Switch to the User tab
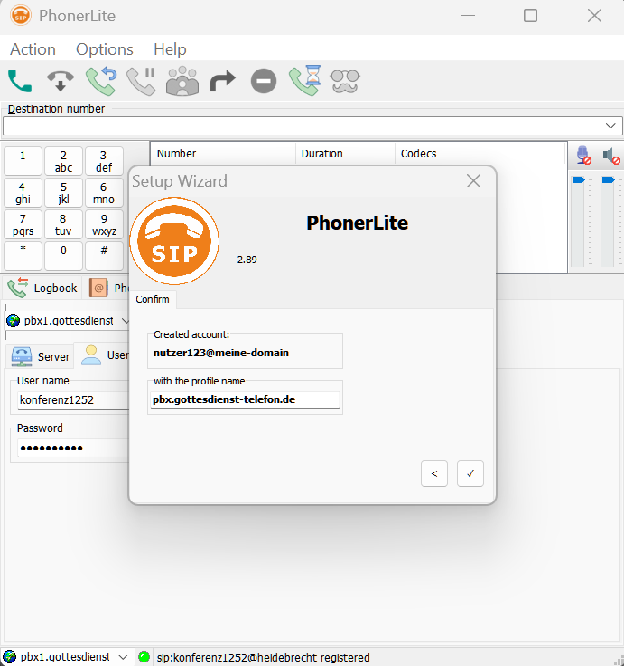Viewport: 624px width, 666px height. point(104,355)
